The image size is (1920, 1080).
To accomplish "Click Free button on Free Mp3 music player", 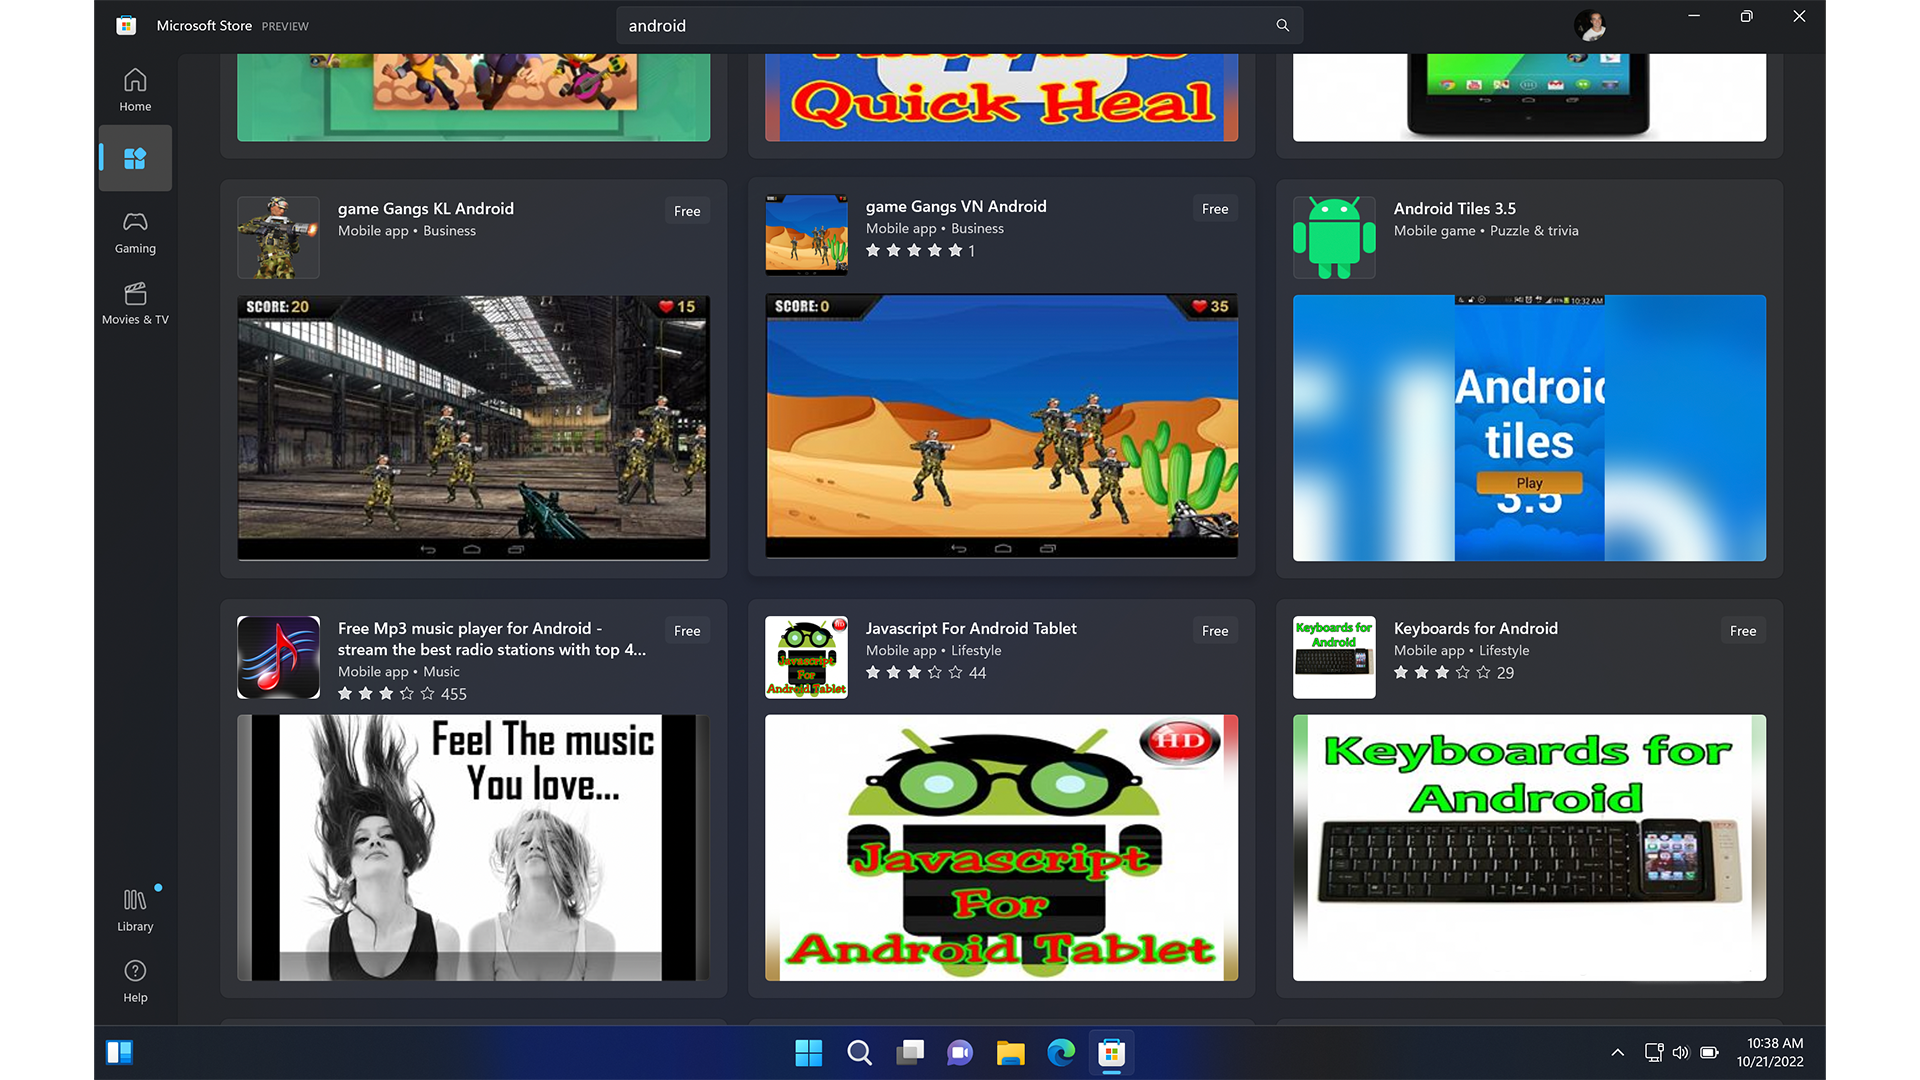I will click(687, 631).
